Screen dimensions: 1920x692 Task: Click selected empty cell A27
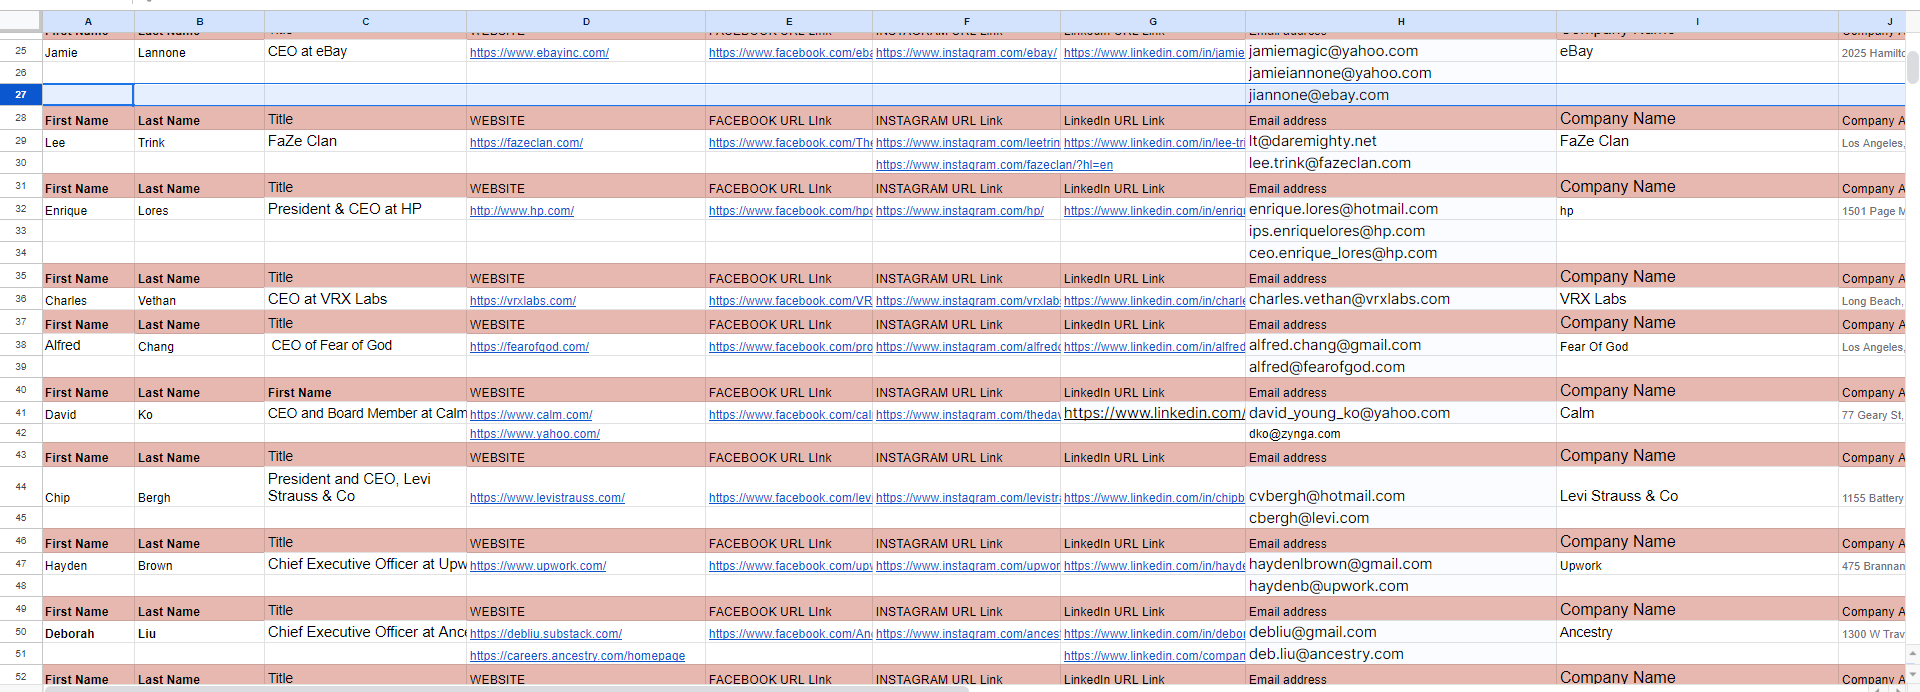pos(88,95)
